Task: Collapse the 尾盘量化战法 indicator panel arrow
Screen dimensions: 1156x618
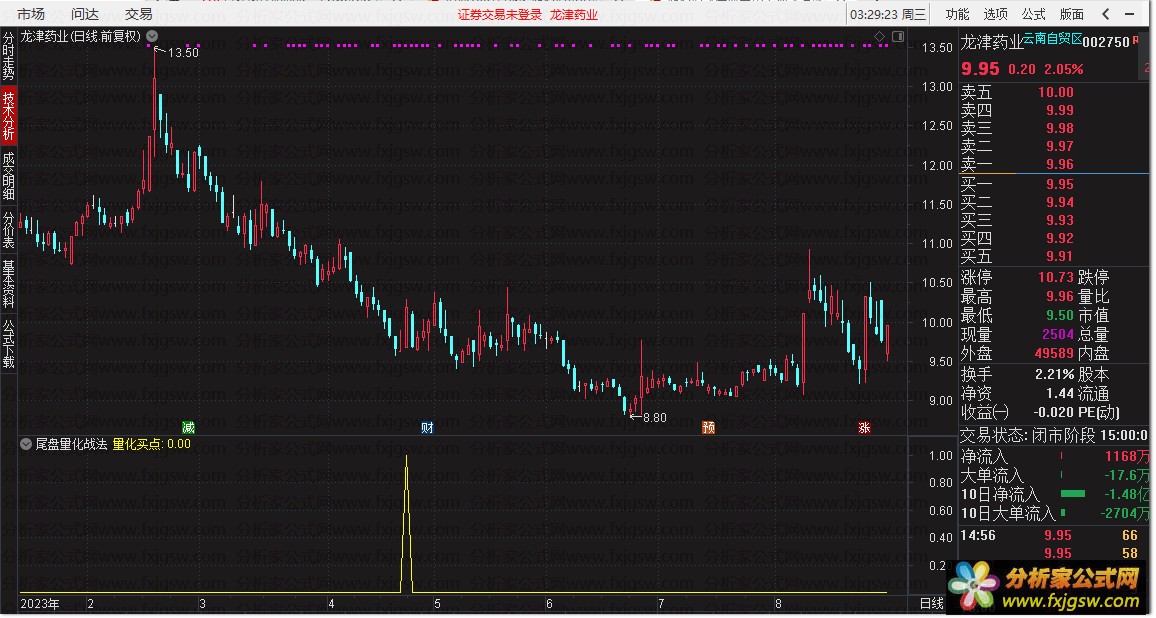Action: (x=26, y=444)
